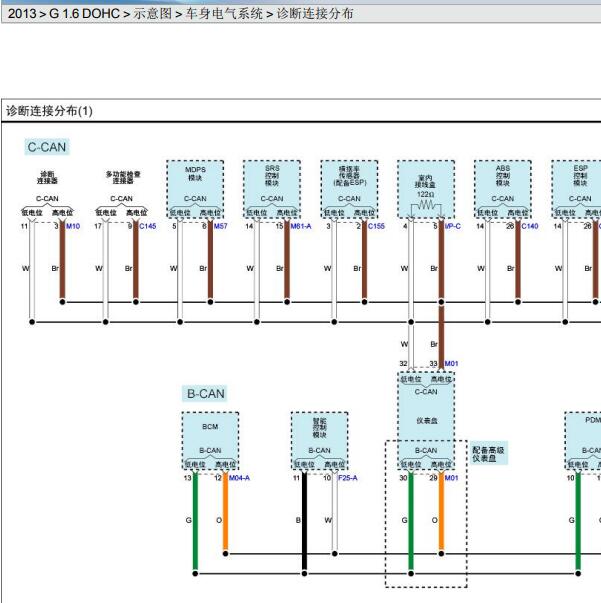Open the M04-A connector link below BCM
Screen dimensions: 601x603
coord(239,478)
